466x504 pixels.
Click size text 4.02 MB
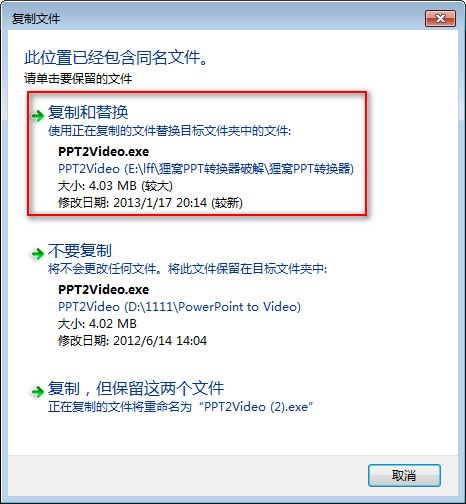[x=113, y=324]
